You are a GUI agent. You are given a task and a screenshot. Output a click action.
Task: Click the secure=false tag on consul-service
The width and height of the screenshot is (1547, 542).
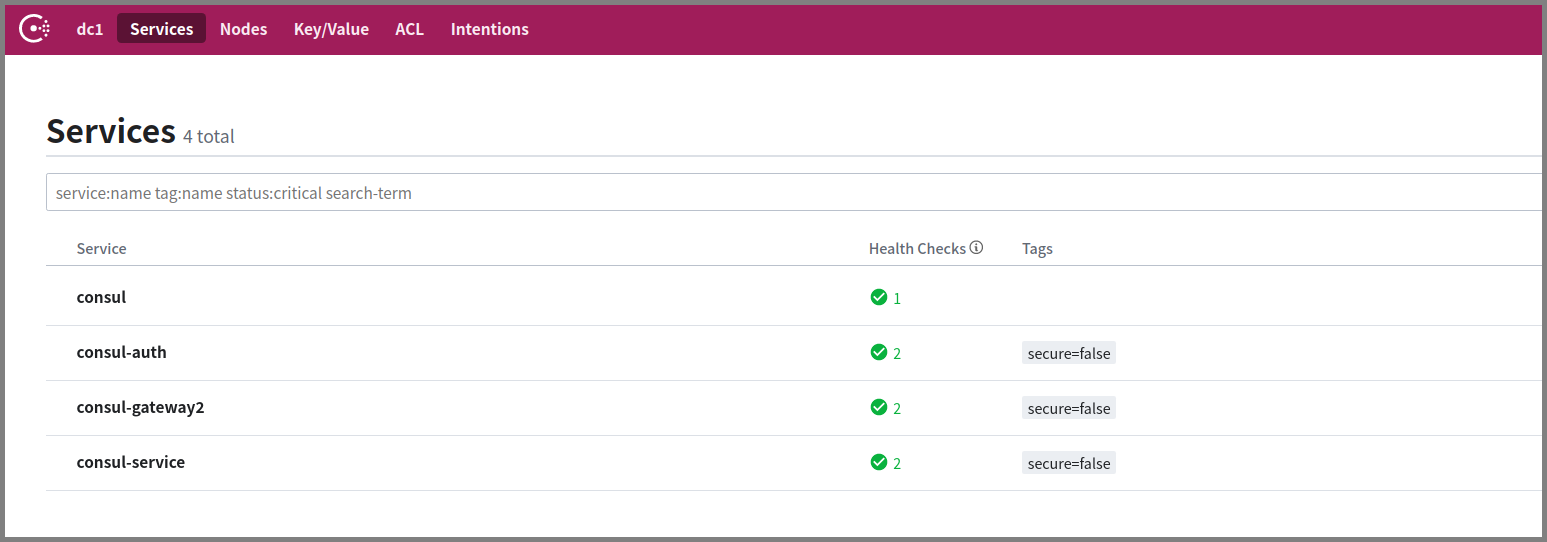click(x=1069, y=463)
